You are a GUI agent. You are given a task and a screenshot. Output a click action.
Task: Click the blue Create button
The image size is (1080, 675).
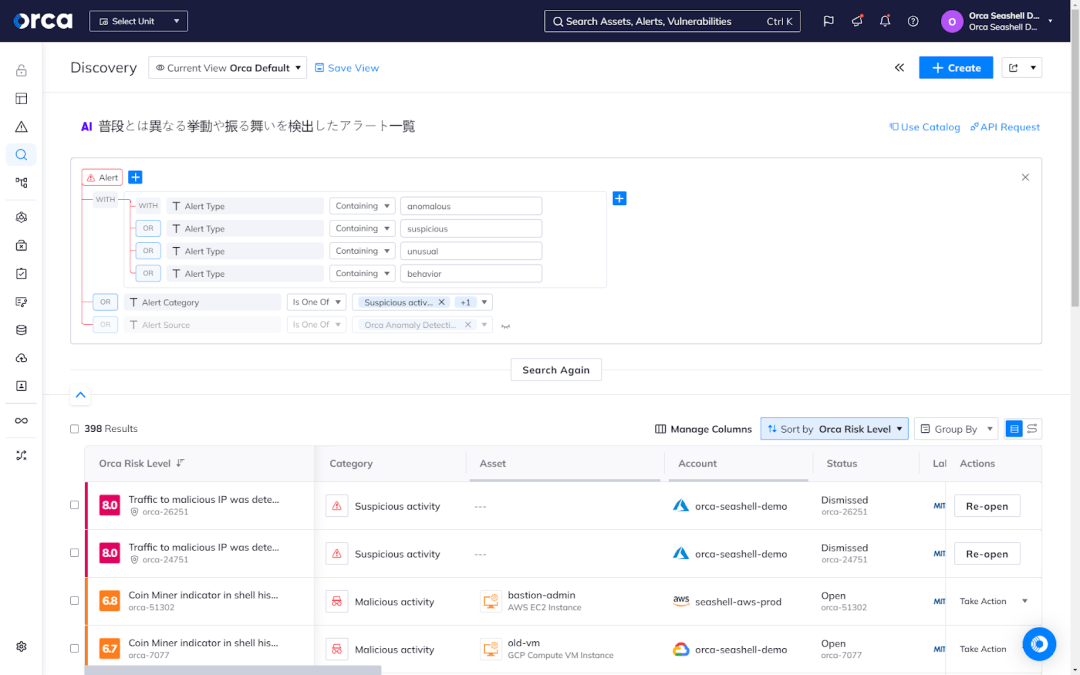(x=956, y=68)
